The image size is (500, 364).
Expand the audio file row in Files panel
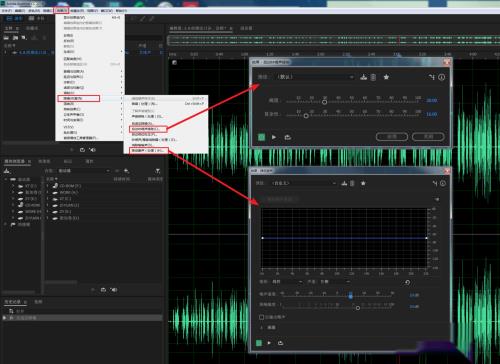[x=5, y=52]
